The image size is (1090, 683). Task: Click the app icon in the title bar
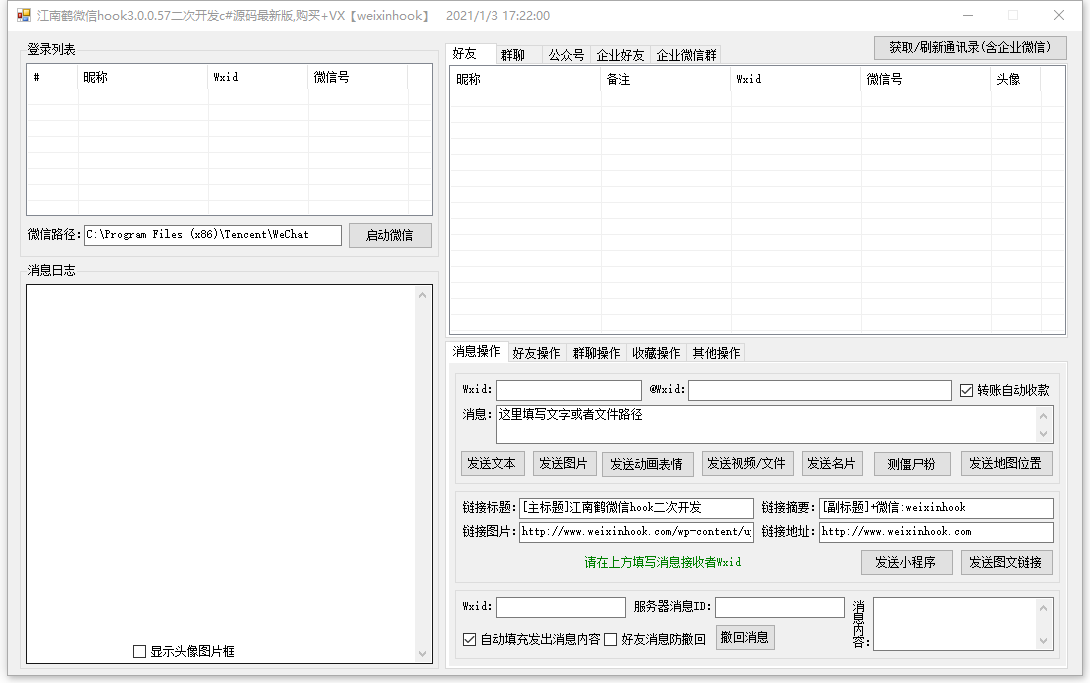pos(24,15)
